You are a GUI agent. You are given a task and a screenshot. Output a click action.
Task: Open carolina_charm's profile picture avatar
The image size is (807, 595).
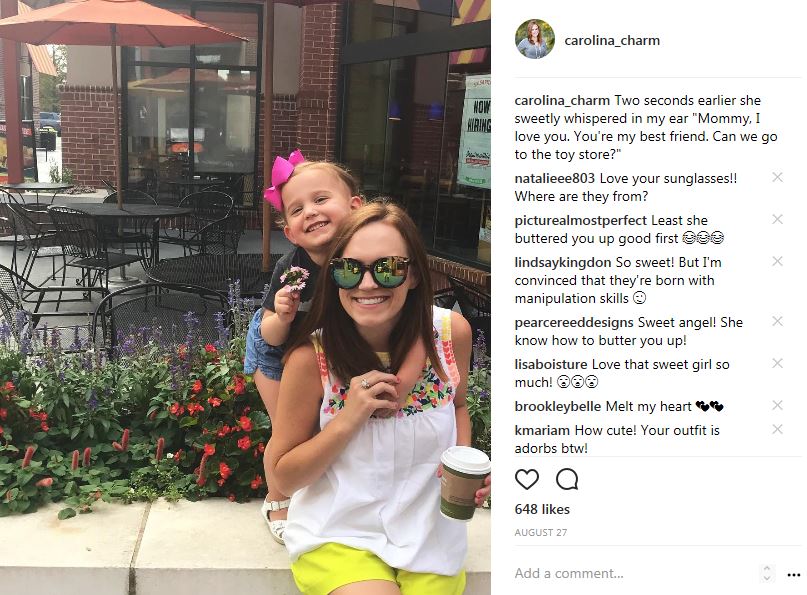pyautogui.click(x=535, y=40)
